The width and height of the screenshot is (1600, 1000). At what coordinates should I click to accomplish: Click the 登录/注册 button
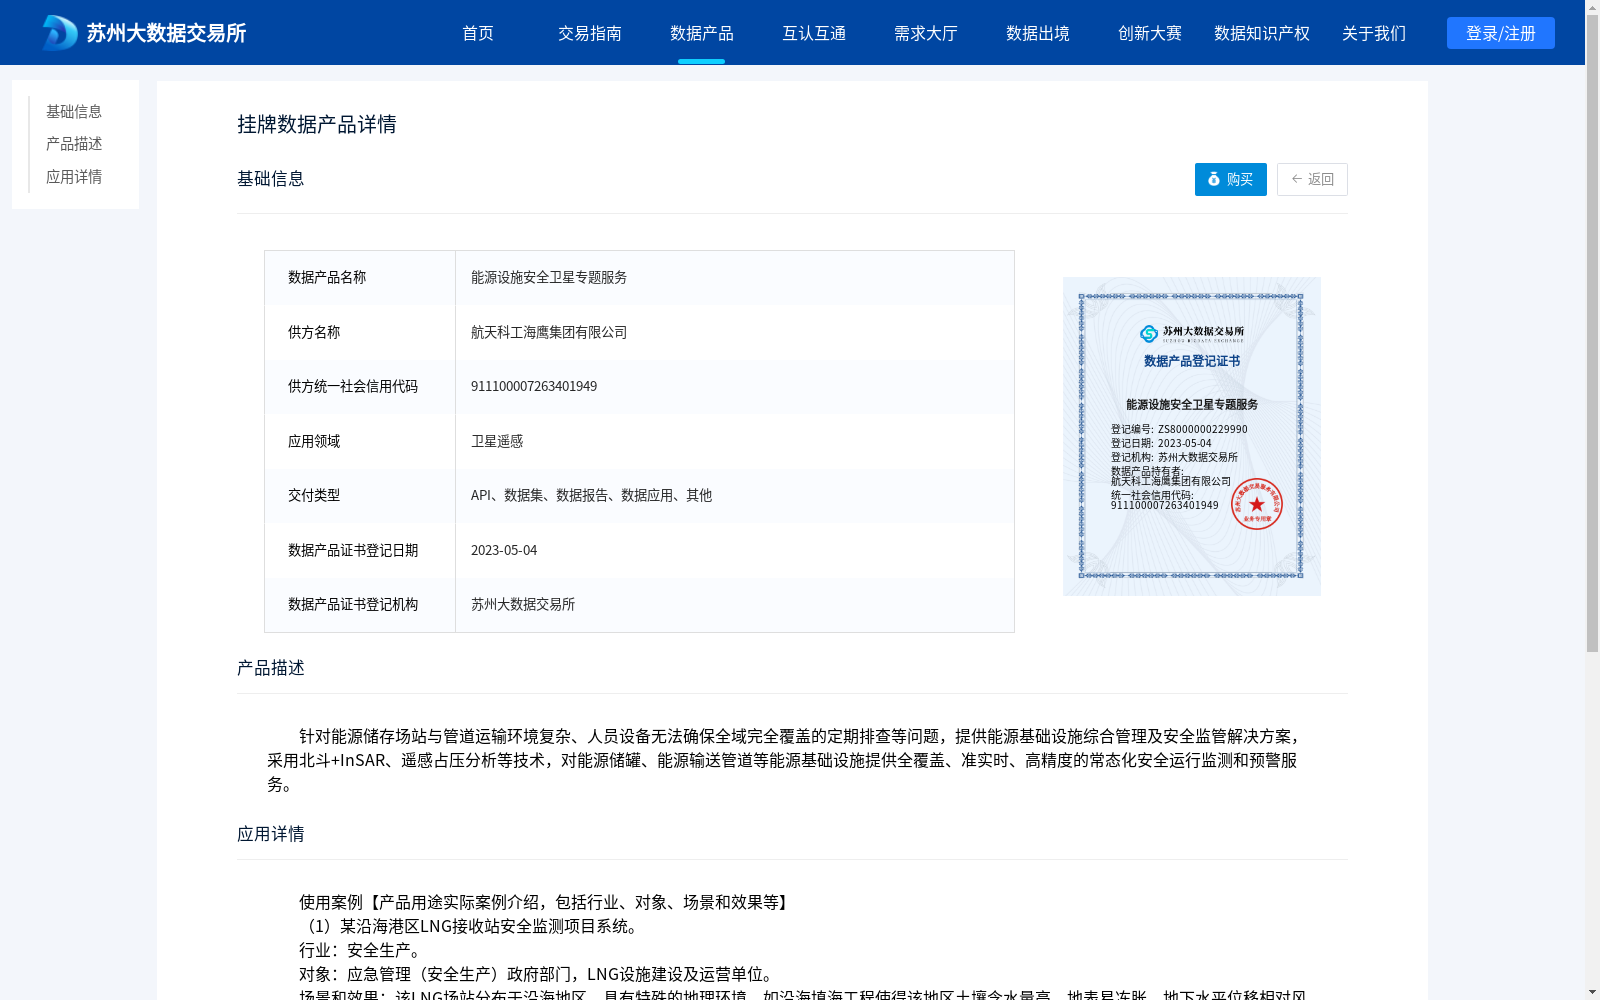[1501, 33]
